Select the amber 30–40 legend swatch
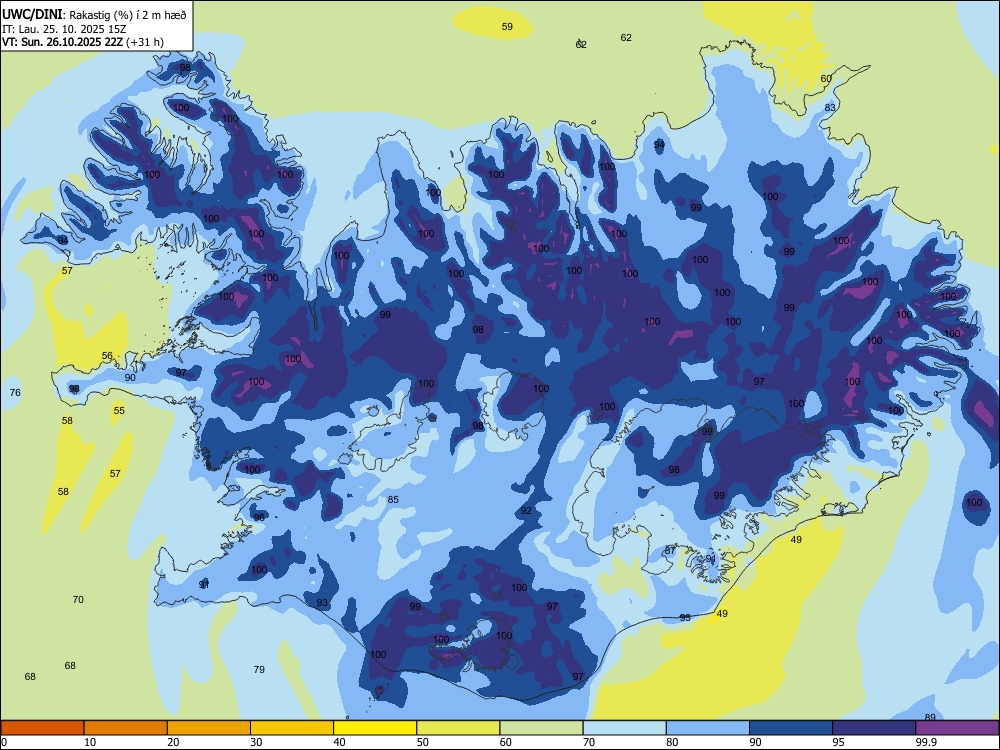 tap(292, 728)
